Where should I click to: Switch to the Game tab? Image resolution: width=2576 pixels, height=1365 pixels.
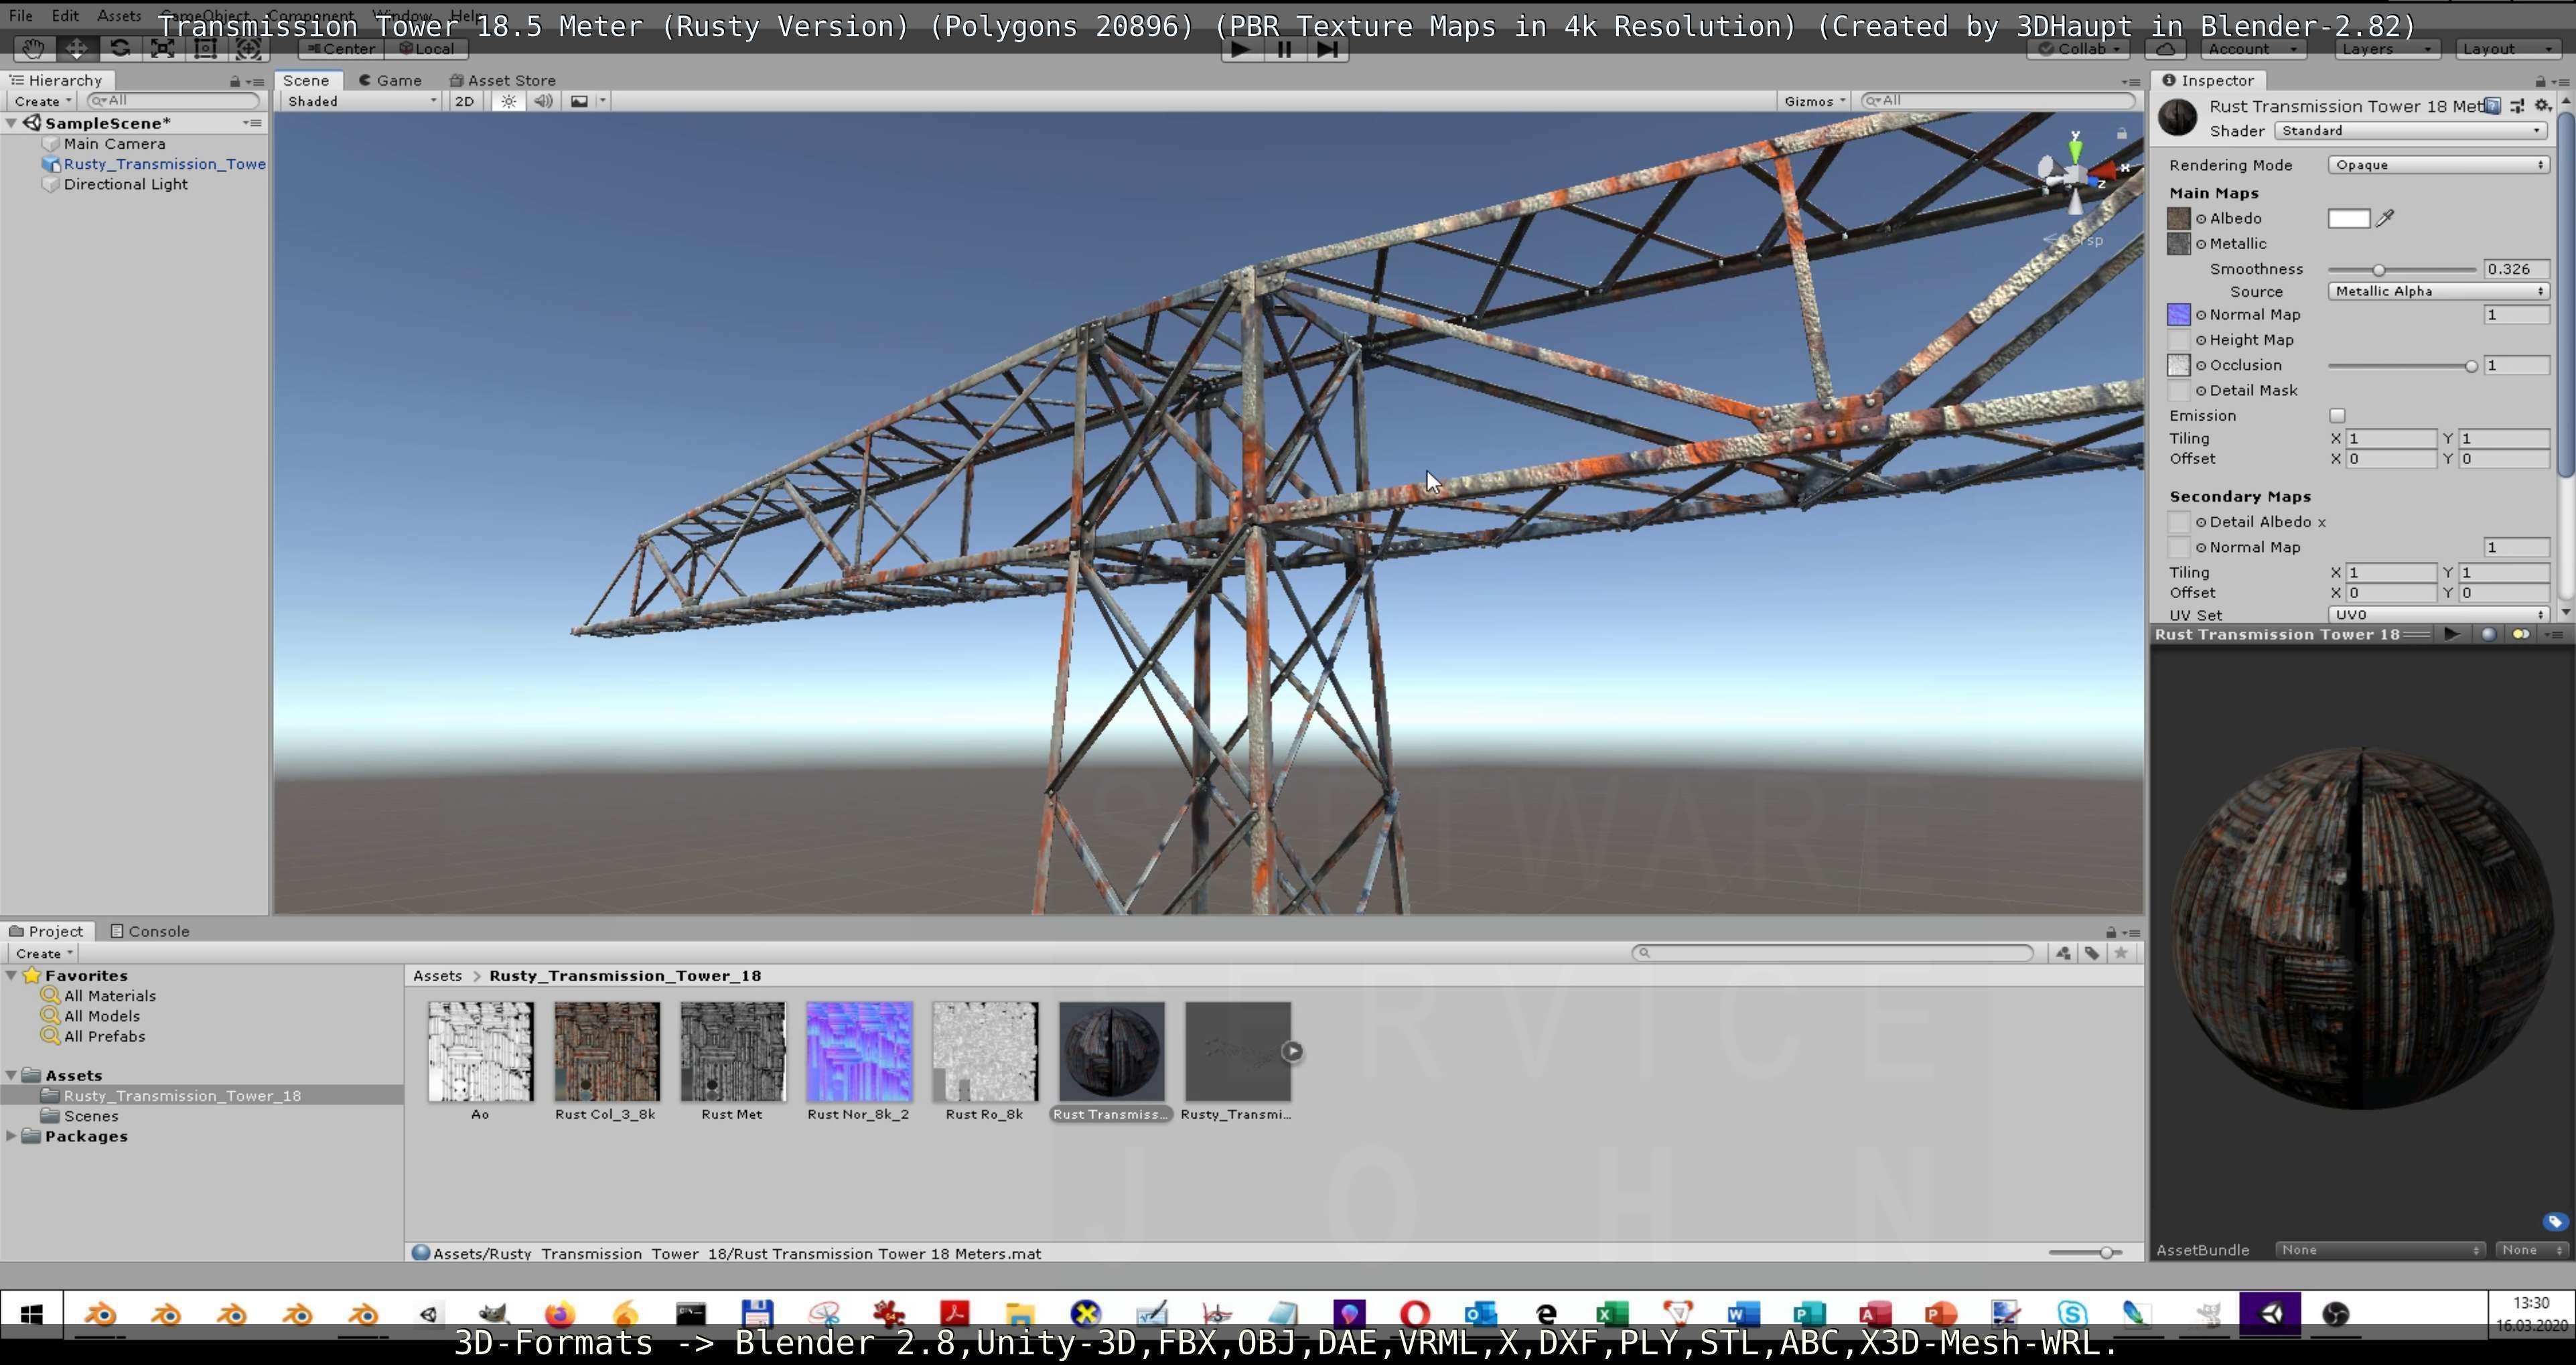[390, 80]
